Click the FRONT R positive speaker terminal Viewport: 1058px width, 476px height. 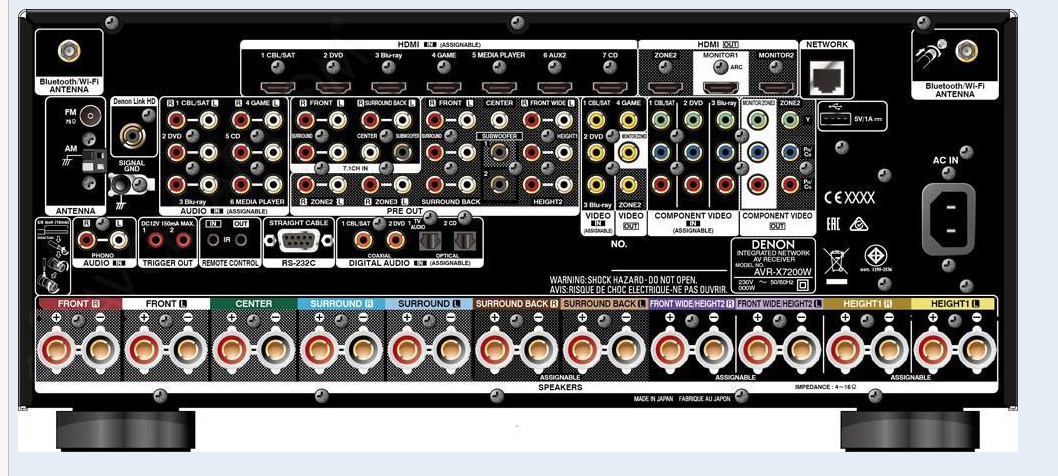pyautogui.click(x=55, y=350)
